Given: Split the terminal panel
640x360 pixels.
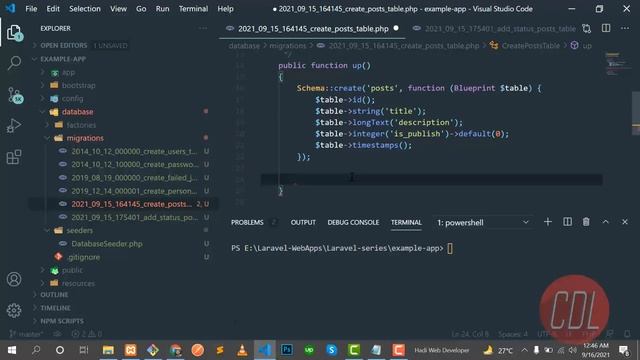Looking at the screenshot, I should 567,222.
